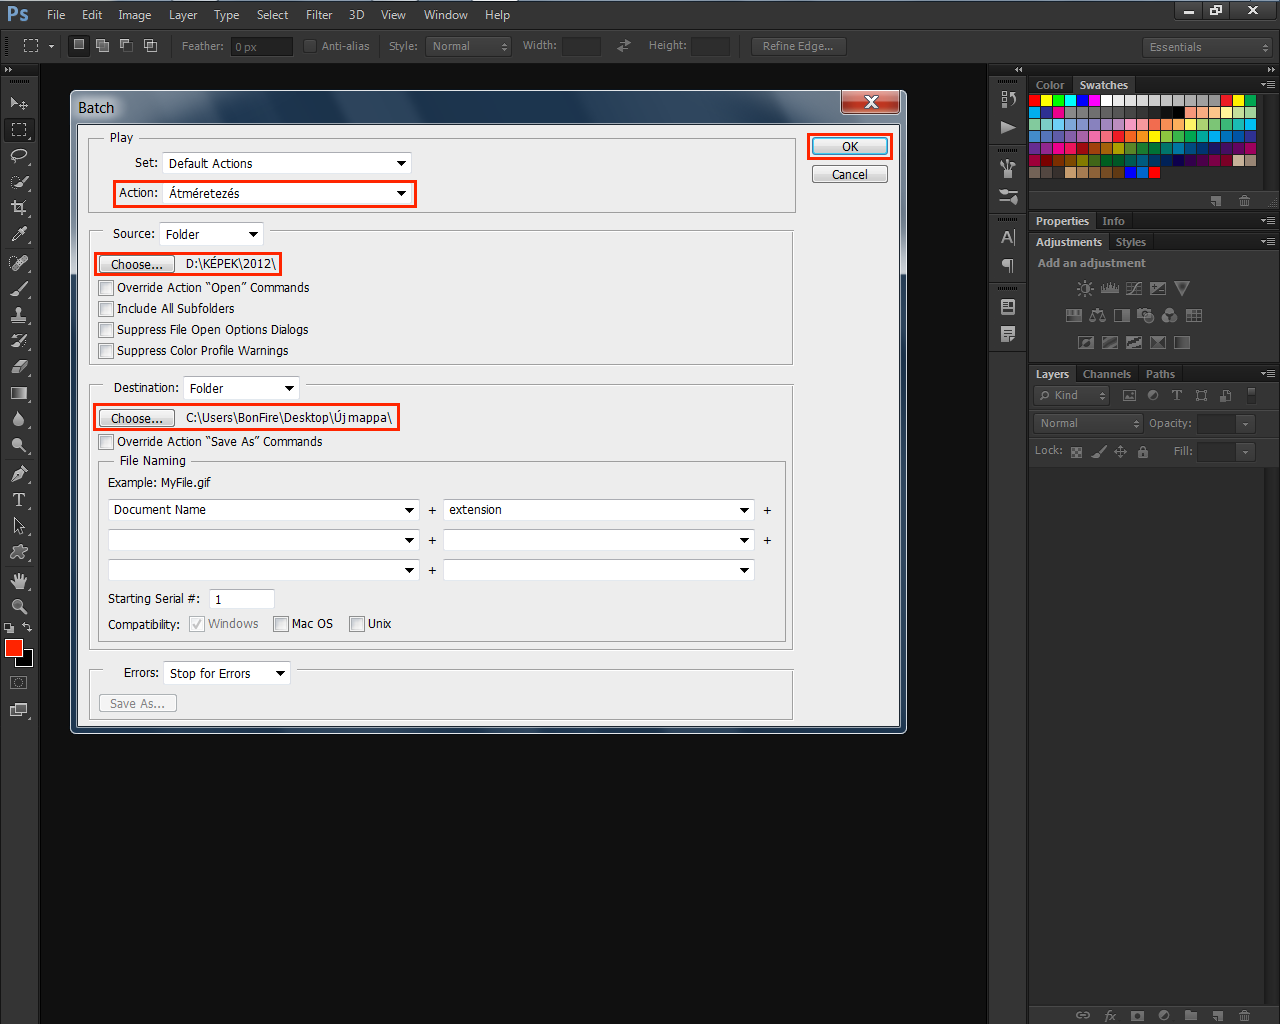The height and width of the screenshot is (1024, 1280).
Task: Open the Filter menu
Action: point(319,15)
